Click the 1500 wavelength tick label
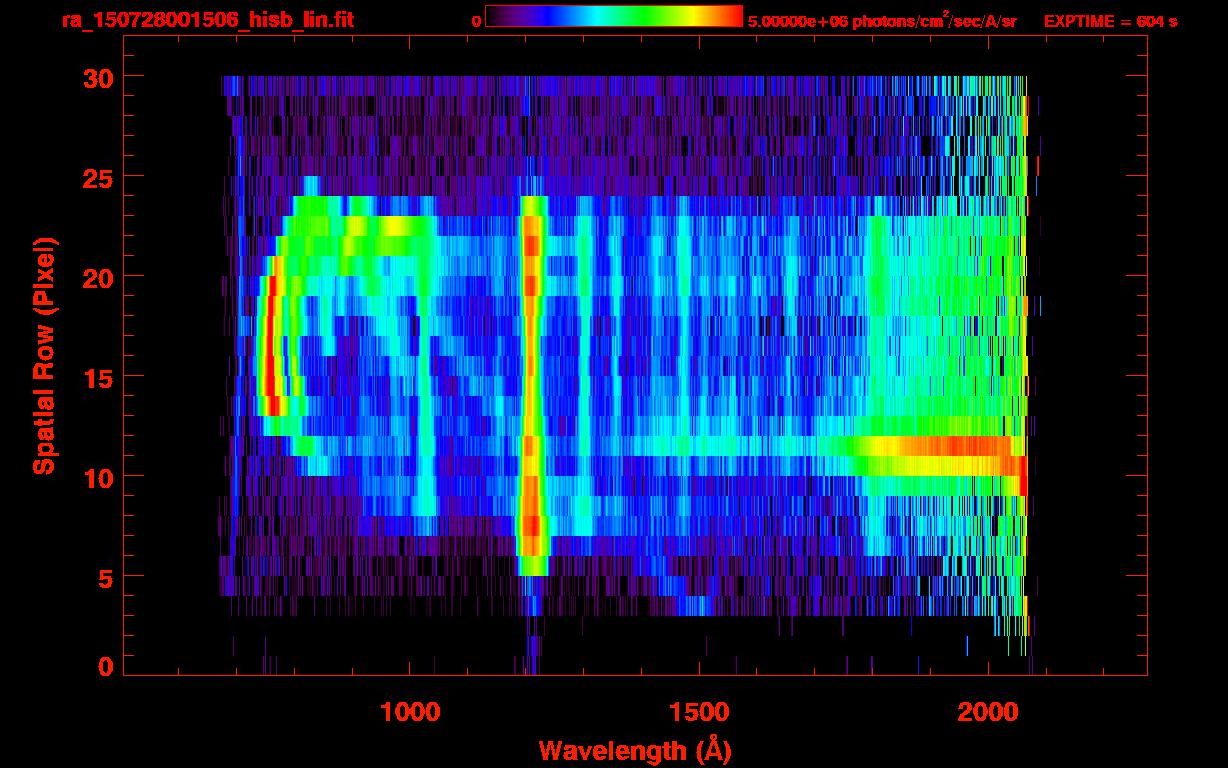 click(x=699, y=712)
